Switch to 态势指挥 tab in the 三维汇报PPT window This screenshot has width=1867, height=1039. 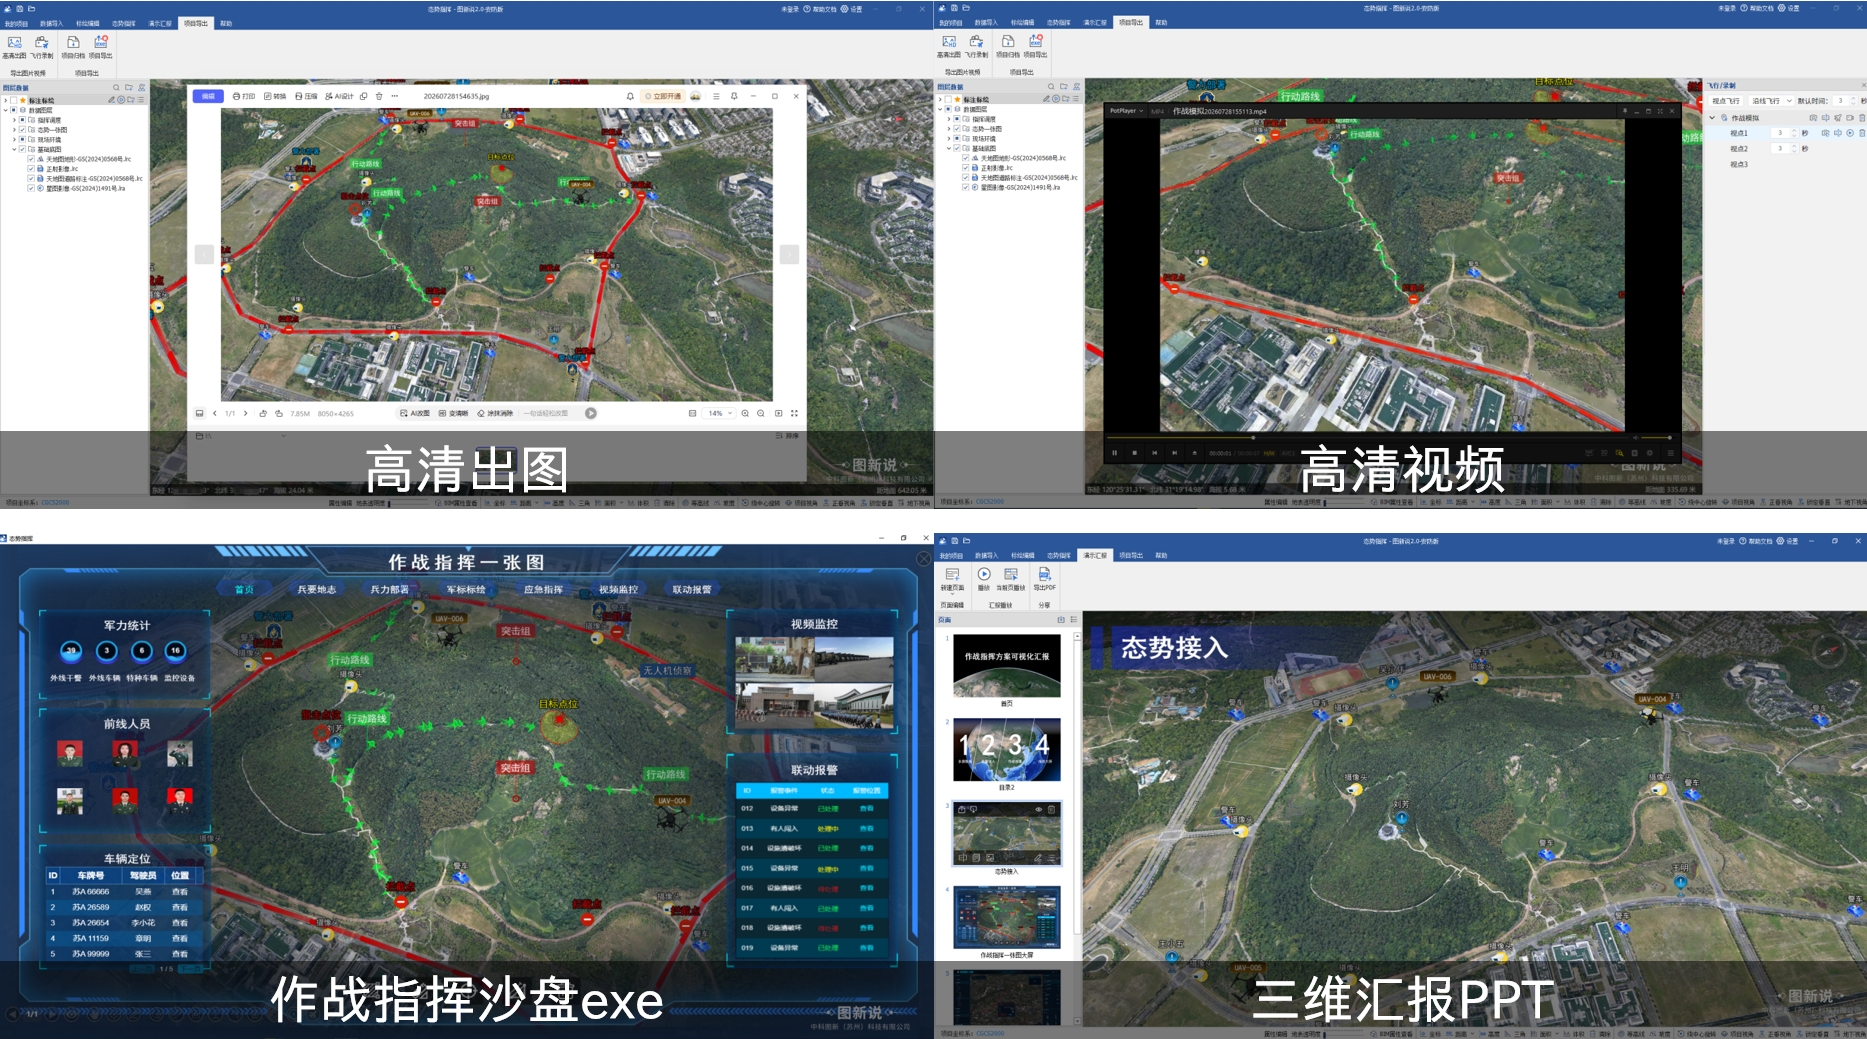(x=1058, y=555)
